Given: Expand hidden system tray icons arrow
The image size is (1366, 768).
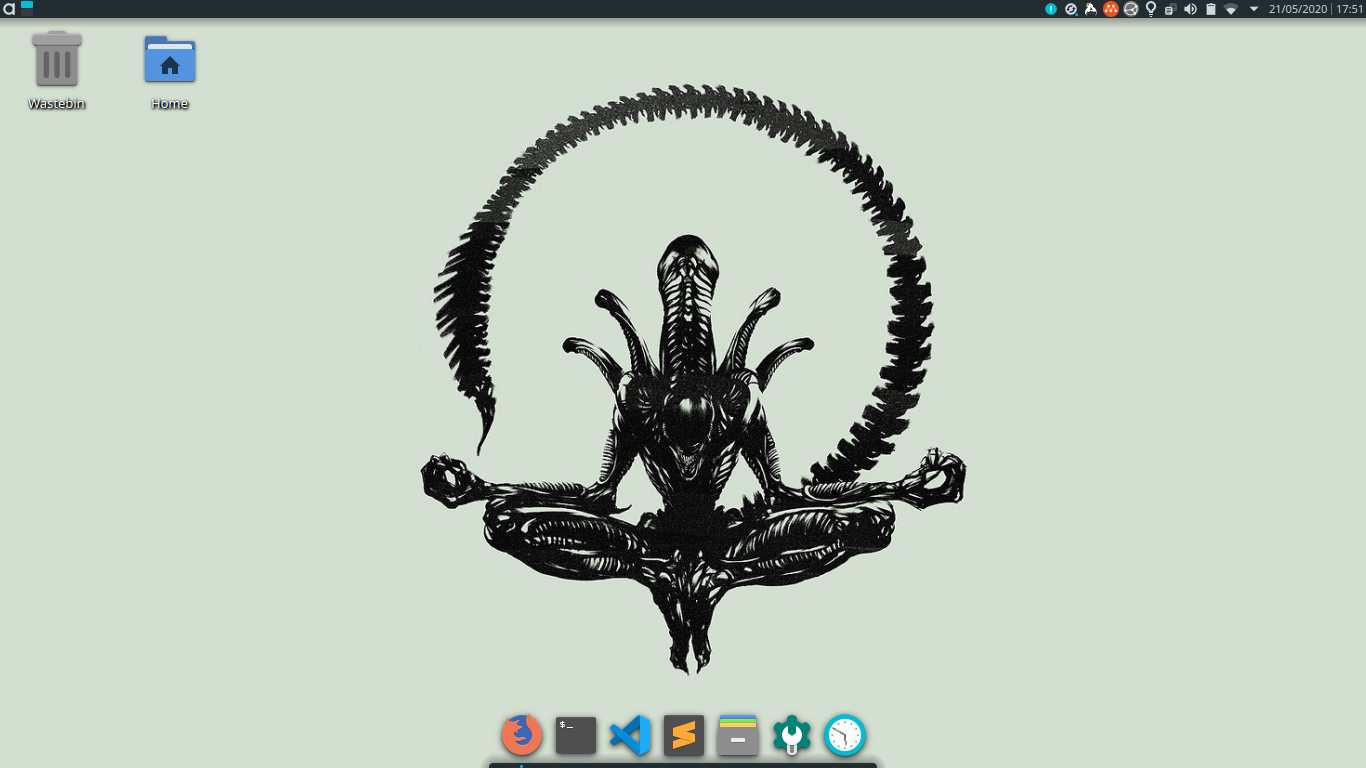Looking at the screenshot, I should point(1254,9).
